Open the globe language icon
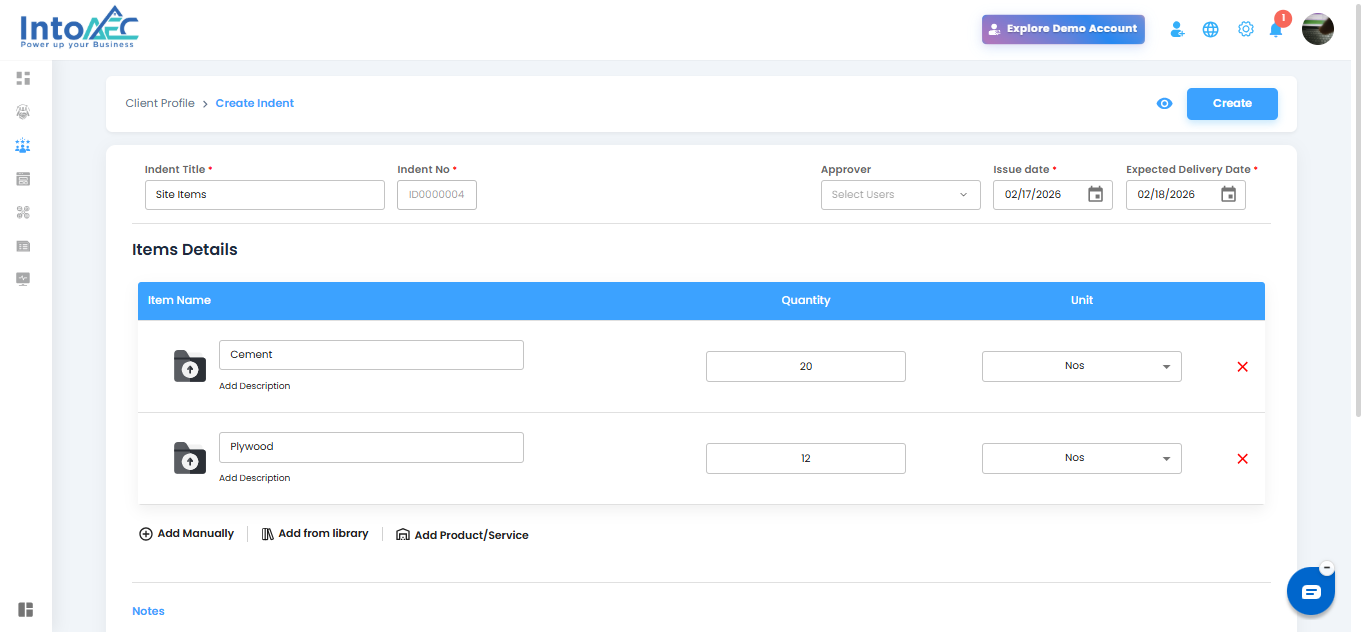Viewport: 1365px width, 632px height. tap(1210, 29)
